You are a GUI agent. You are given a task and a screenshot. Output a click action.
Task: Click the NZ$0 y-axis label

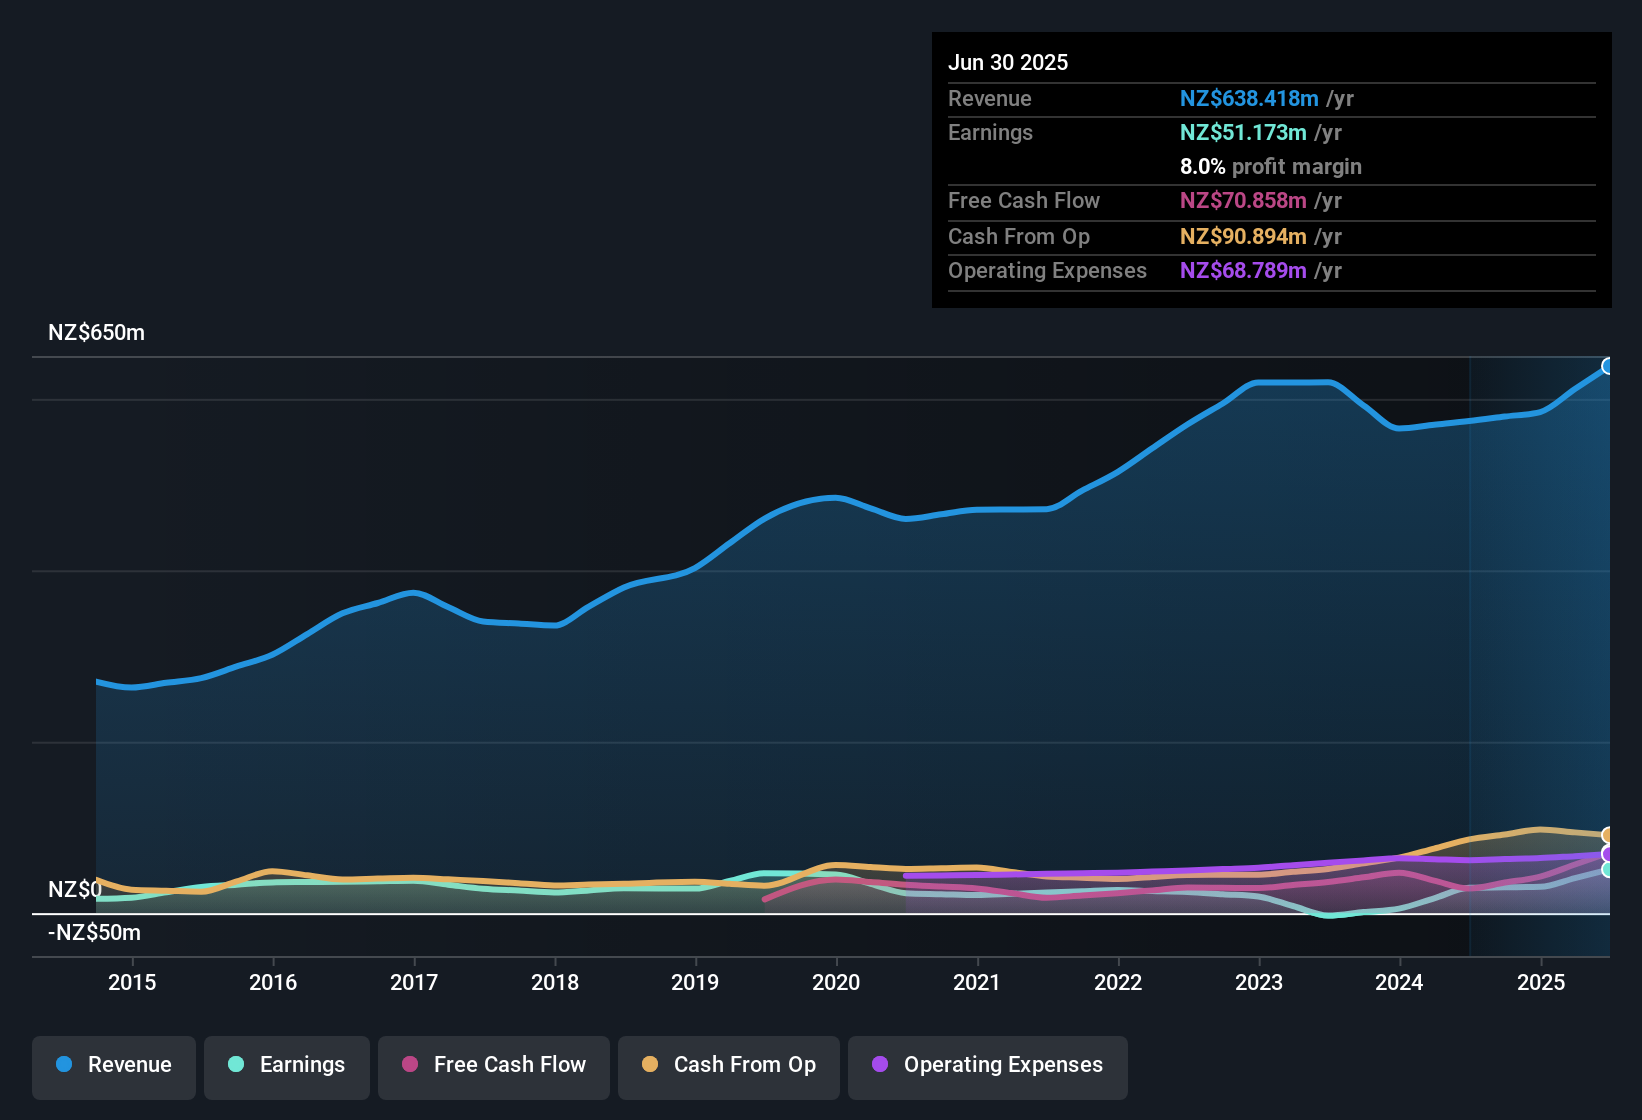click(x=75, y=889)
